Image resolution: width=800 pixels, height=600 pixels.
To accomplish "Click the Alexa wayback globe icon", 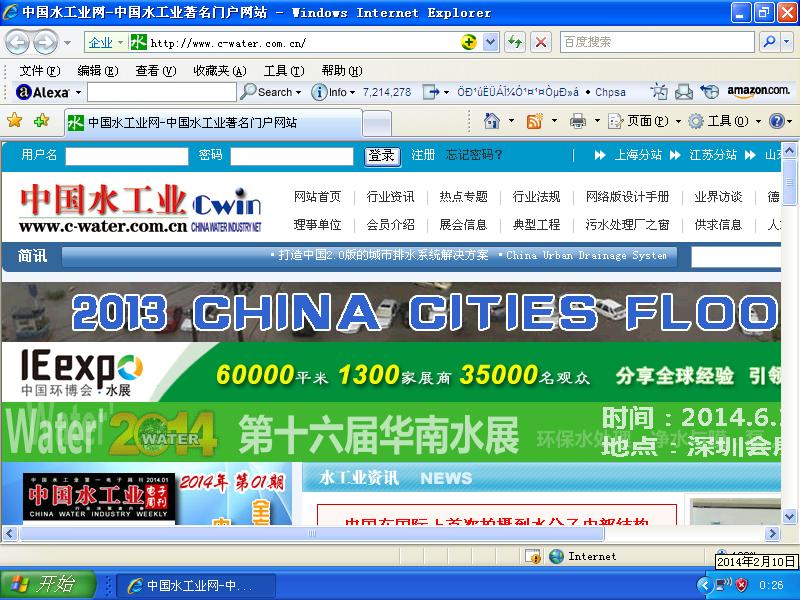I will (709, 92).
